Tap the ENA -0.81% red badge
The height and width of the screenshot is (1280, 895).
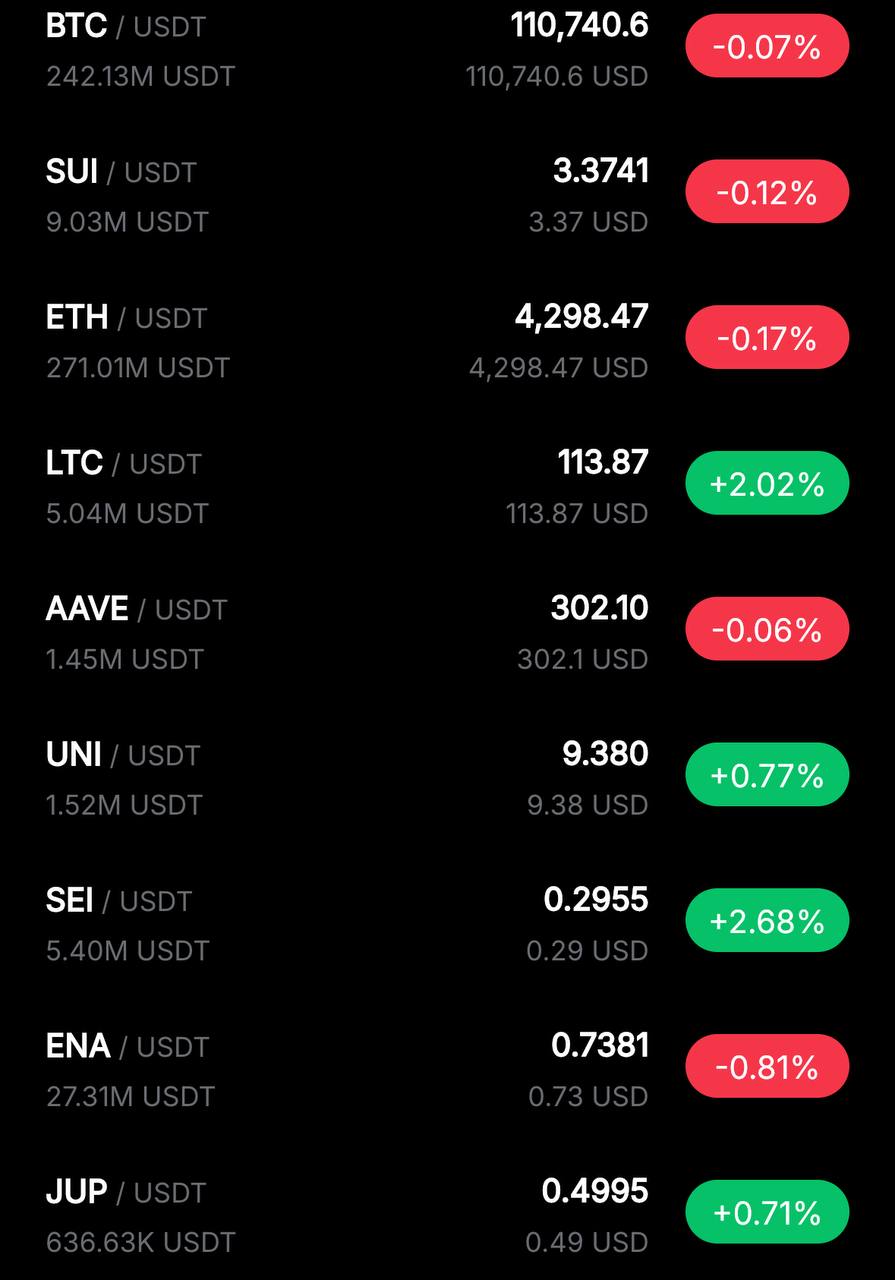[x=767, y=1067]
